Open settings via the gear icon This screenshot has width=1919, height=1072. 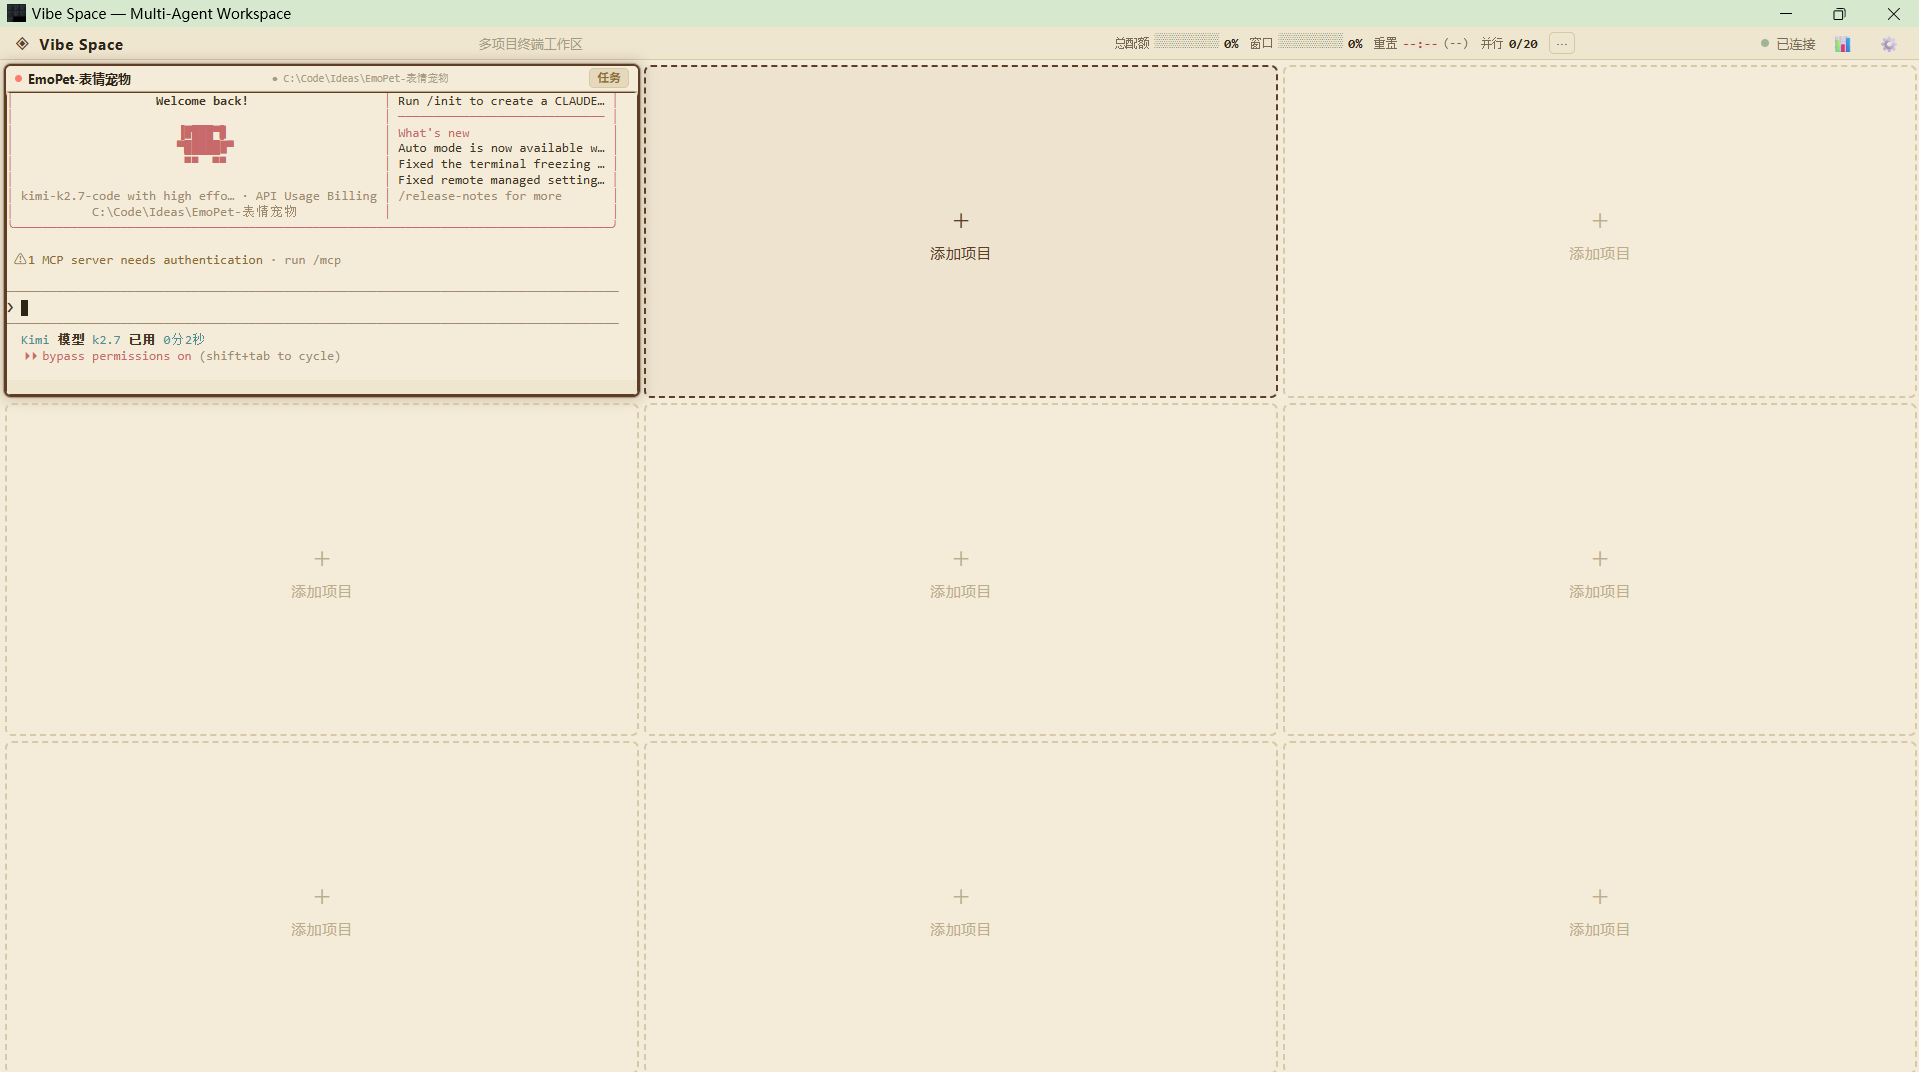[x=1888, y=44]
